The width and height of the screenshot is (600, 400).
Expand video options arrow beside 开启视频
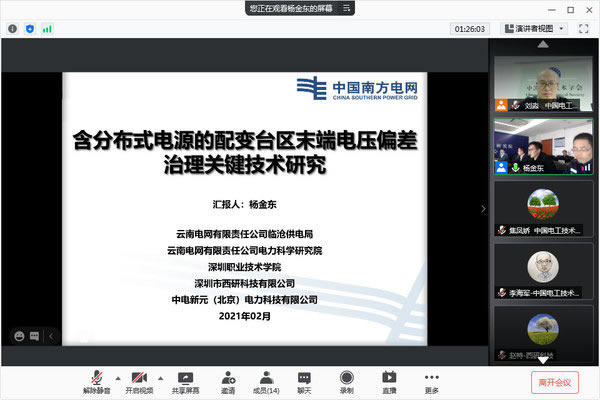point(161,377)
